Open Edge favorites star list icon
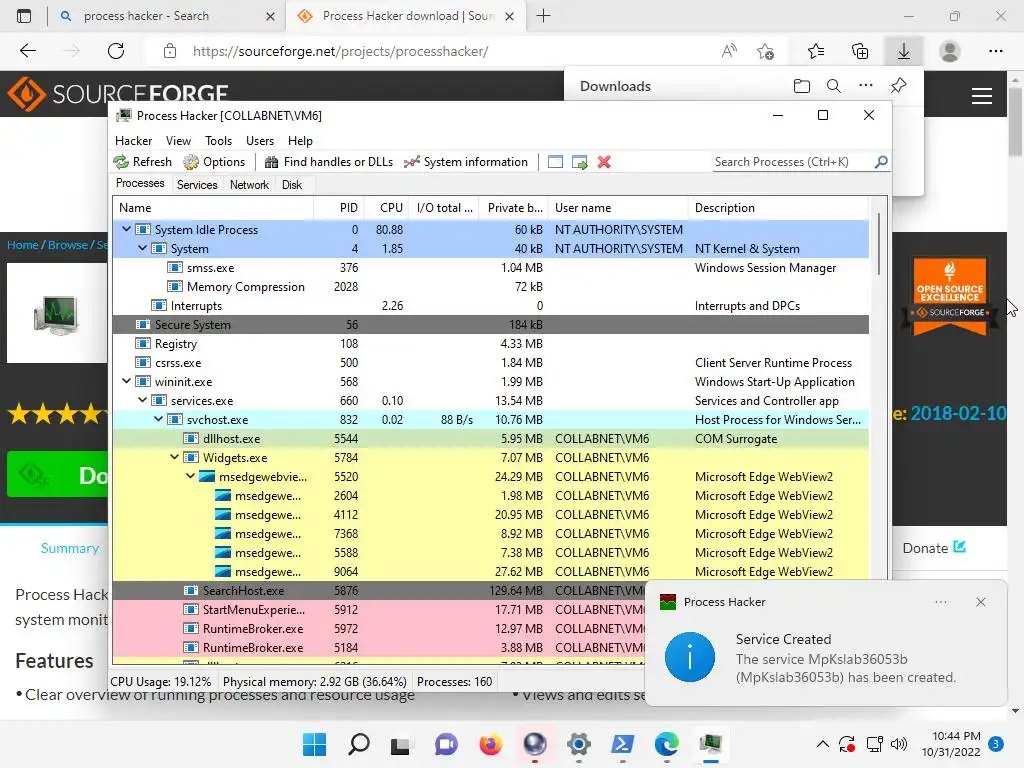This screenshot has height=768, width=1024. [816, 51]
